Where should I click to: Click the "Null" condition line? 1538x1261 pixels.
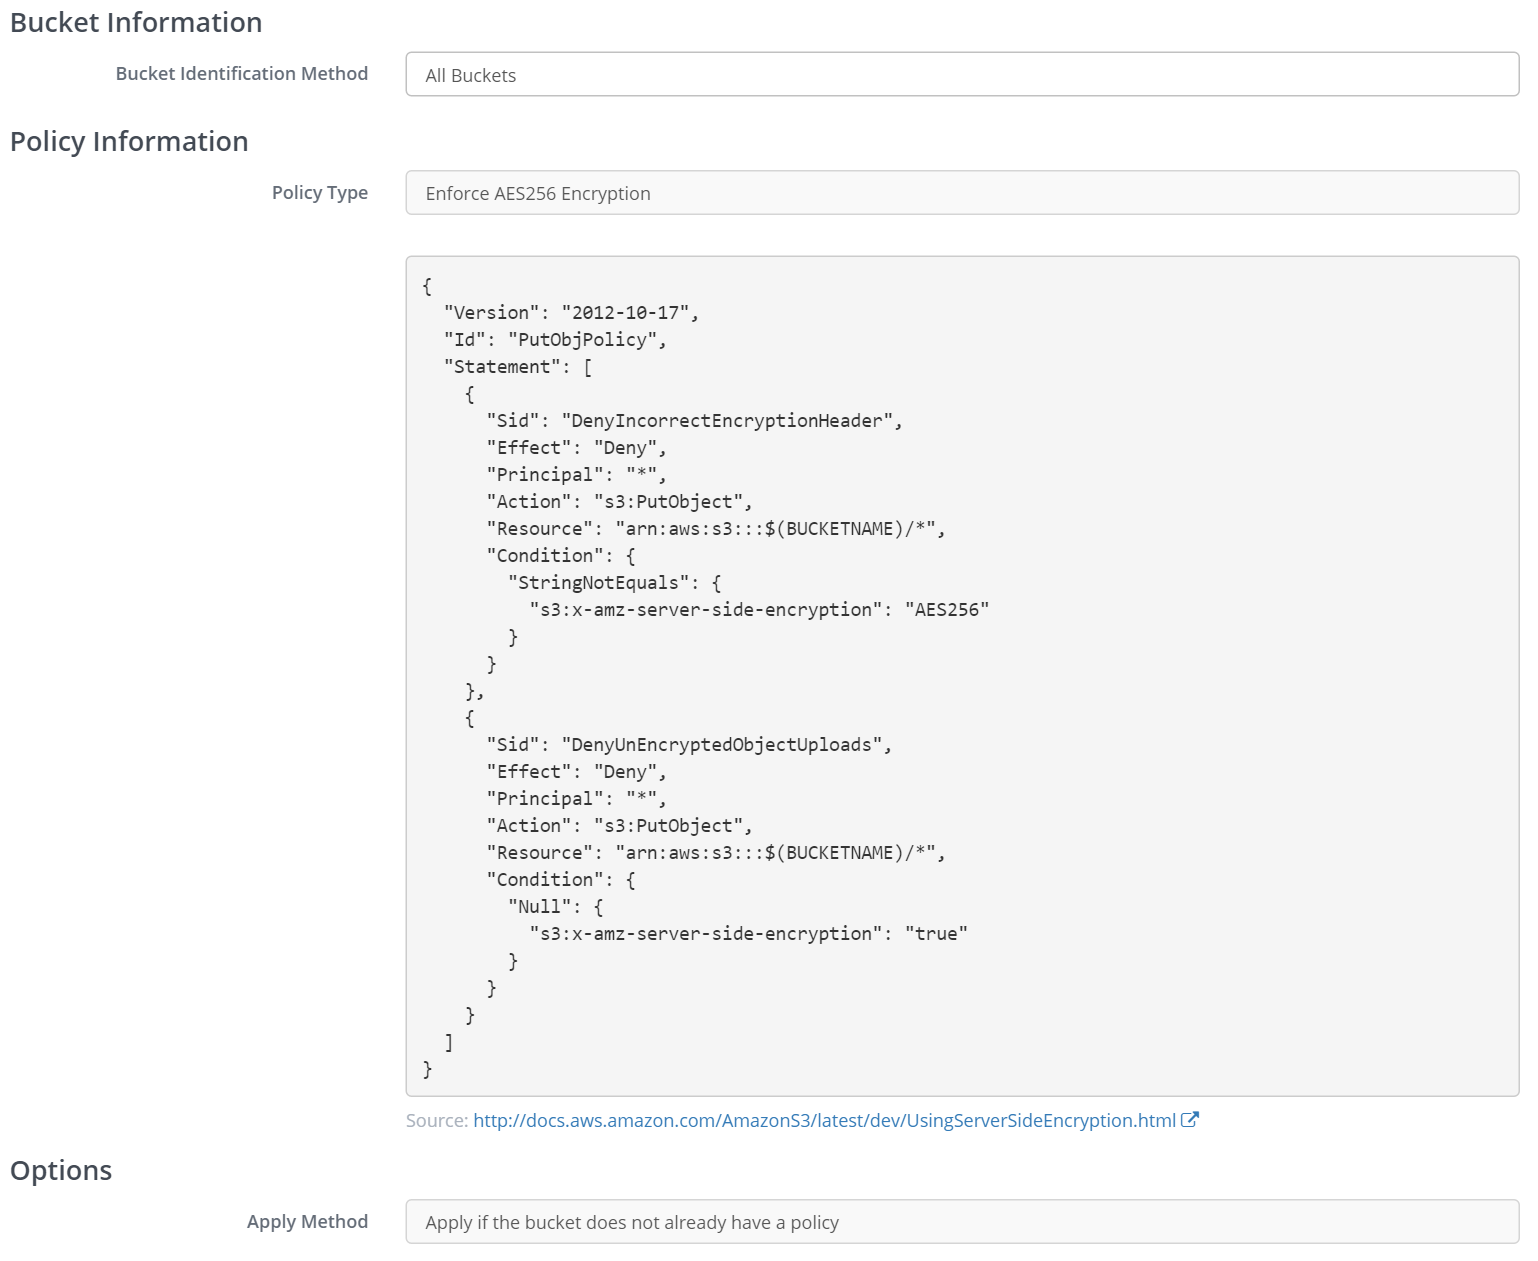(555, 907)
